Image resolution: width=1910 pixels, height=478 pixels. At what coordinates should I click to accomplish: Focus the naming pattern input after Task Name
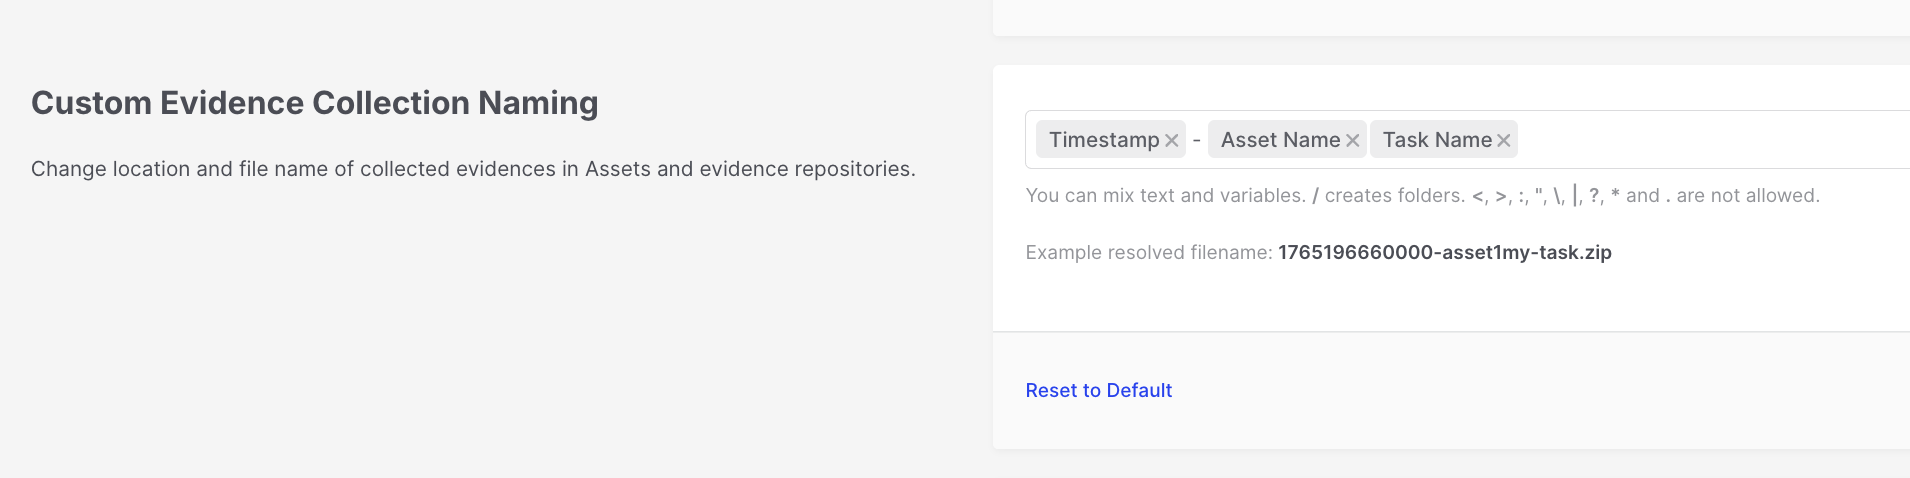tap(1700, 140)
